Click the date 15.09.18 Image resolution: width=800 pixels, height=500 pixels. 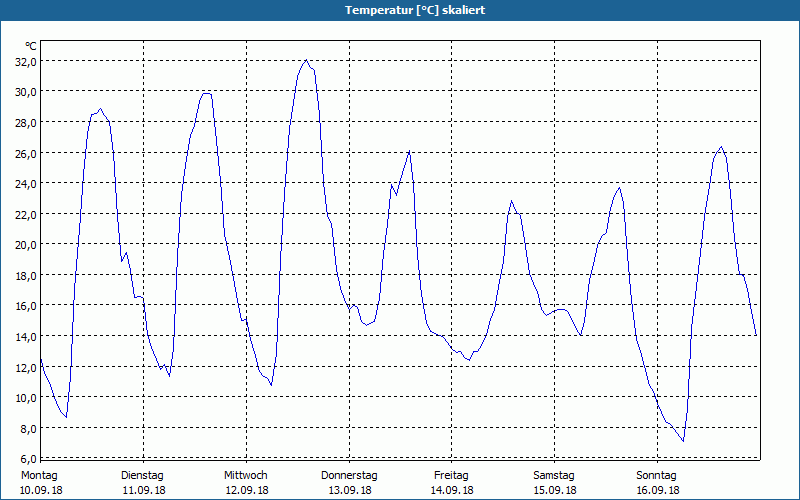click(x=555, y=491)
